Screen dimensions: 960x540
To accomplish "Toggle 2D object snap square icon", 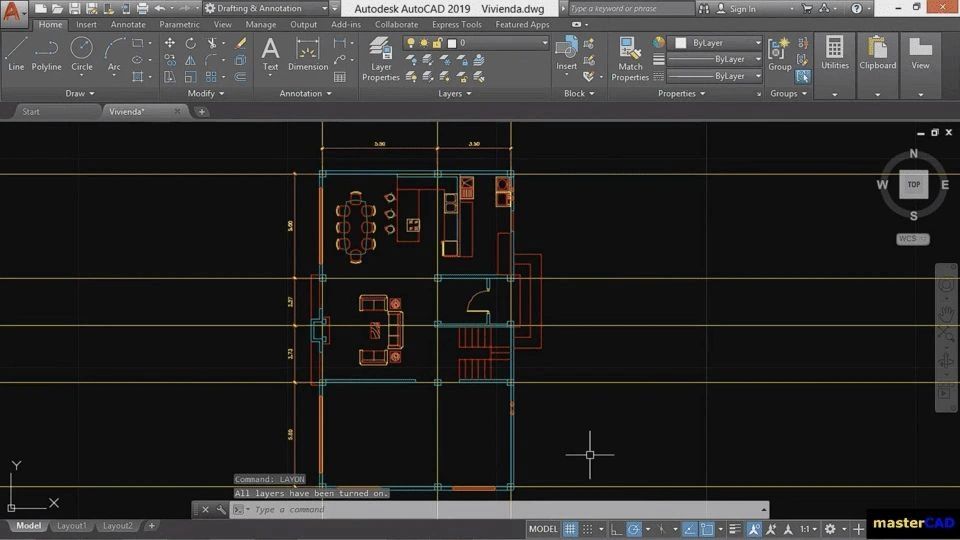I will 707,529.
